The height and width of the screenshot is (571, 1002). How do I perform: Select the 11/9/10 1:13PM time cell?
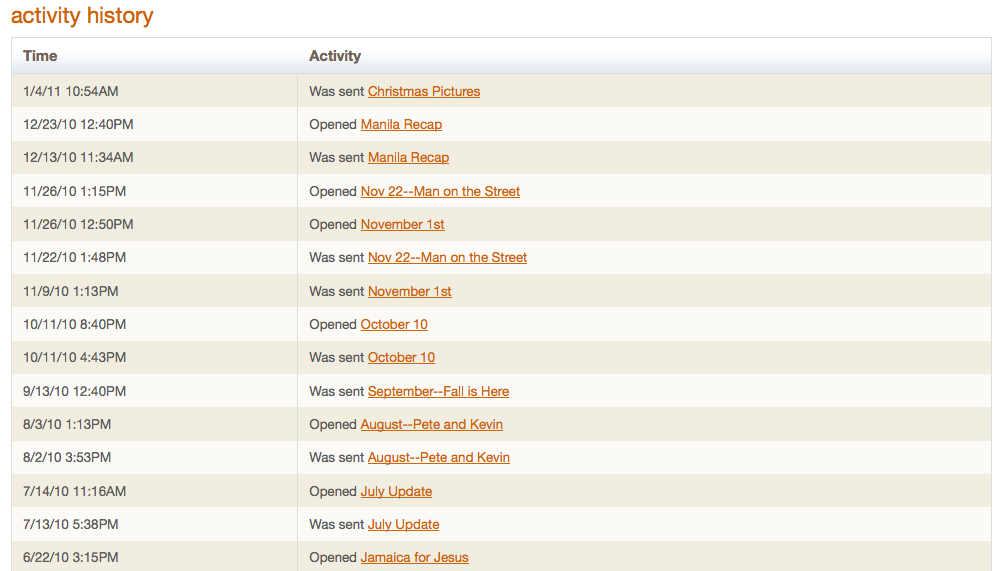pyautogui.click(x=154, y=291)
